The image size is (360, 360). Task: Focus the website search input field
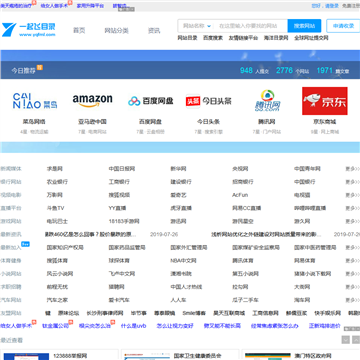click(251, 26)
